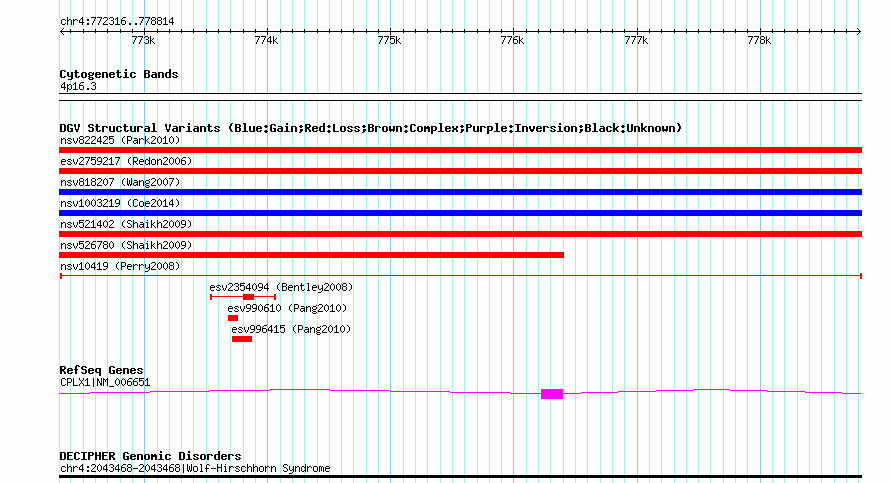Click the esv2354094 (Bentley2008) label
This screenshot has height=483, width=890.
281,287
